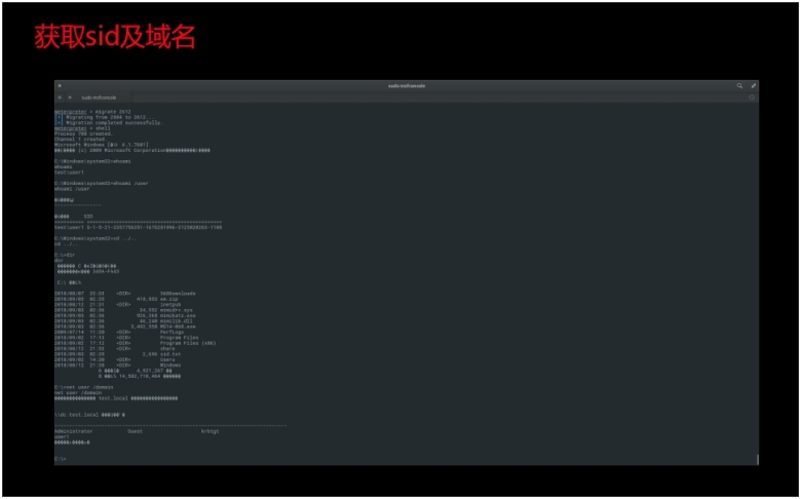Click the 360Downloads directory entry
Screen dimensions: 800x499
click(177, 293)
